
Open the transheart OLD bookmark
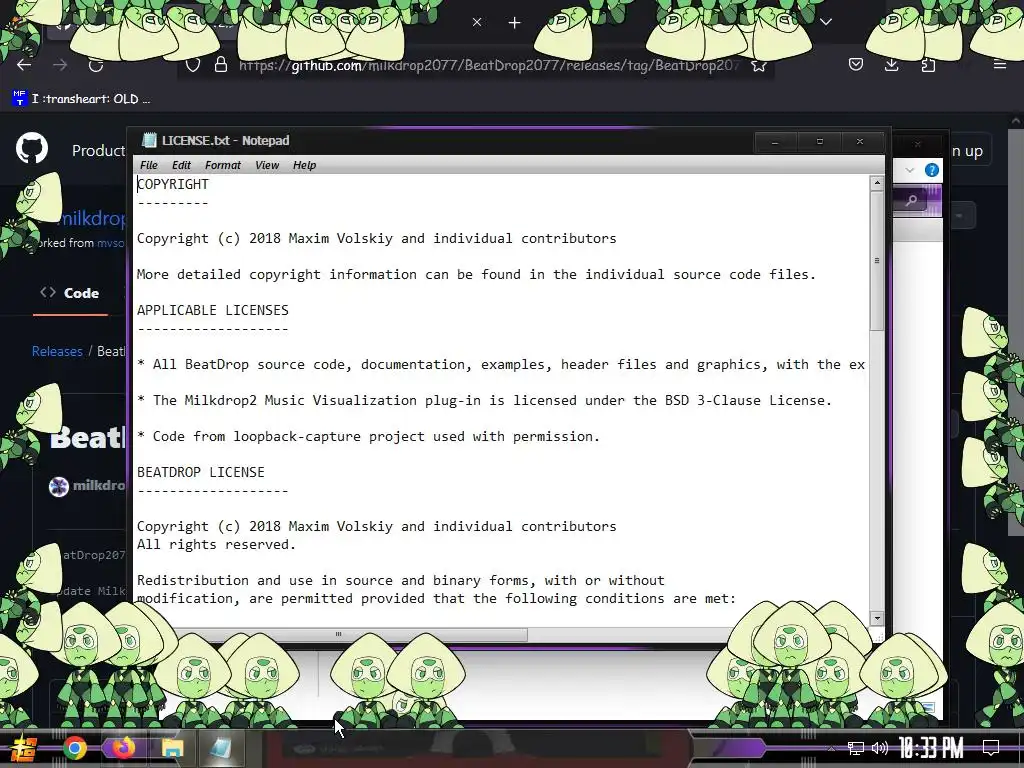point(81,99)
